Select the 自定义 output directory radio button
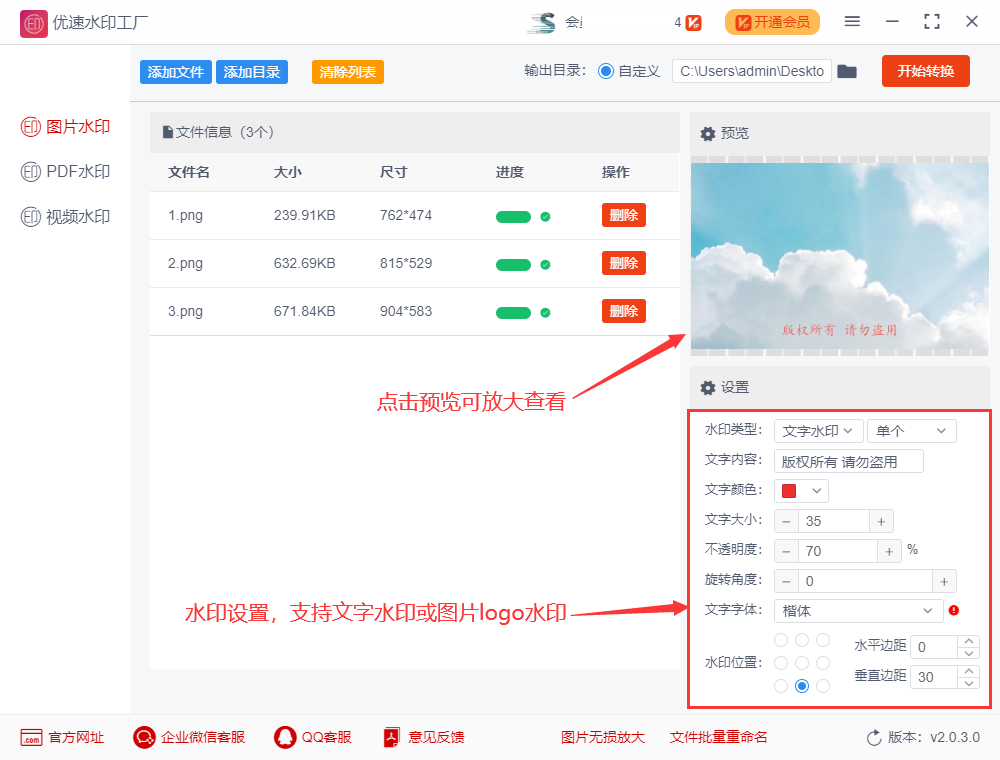 tap(608, 71)
